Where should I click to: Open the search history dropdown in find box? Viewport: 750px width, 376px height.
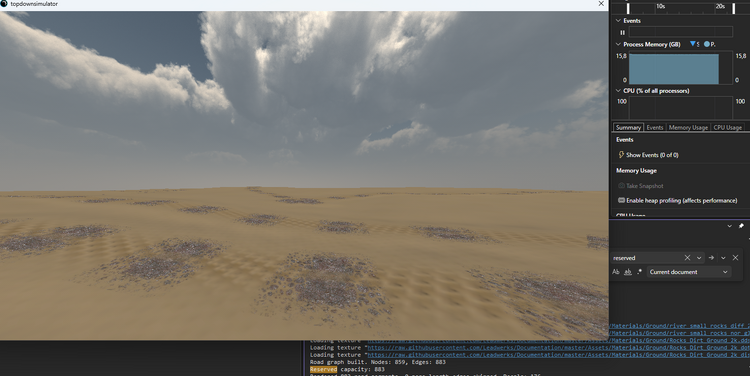coord(699,258)
